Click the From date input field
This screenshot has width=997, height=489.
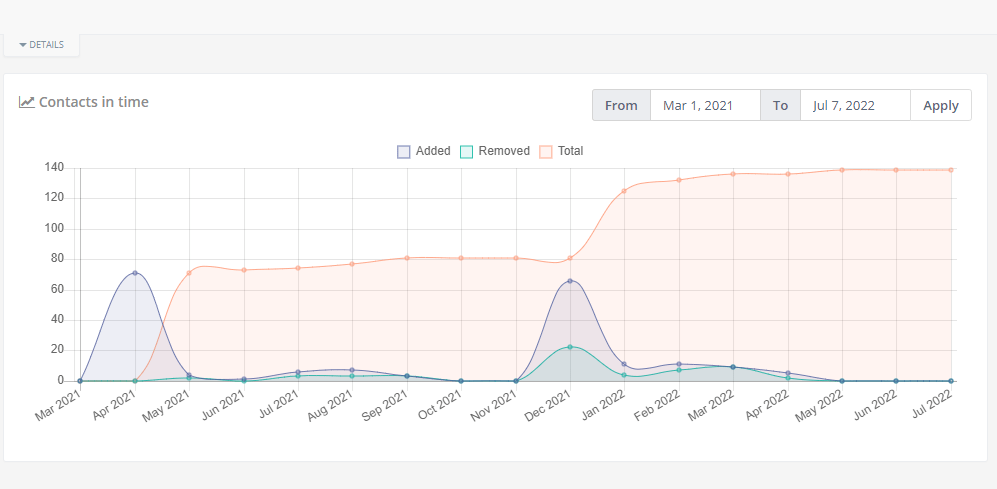(705, 105)
